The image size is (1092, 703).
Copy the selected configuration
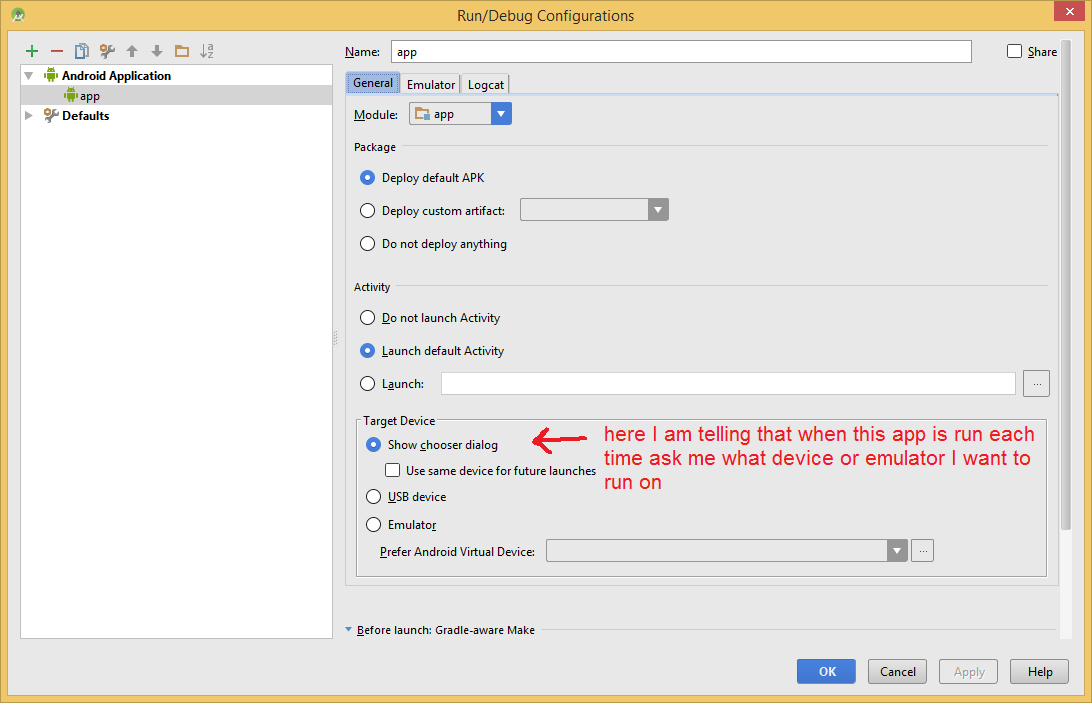(82, 51)
